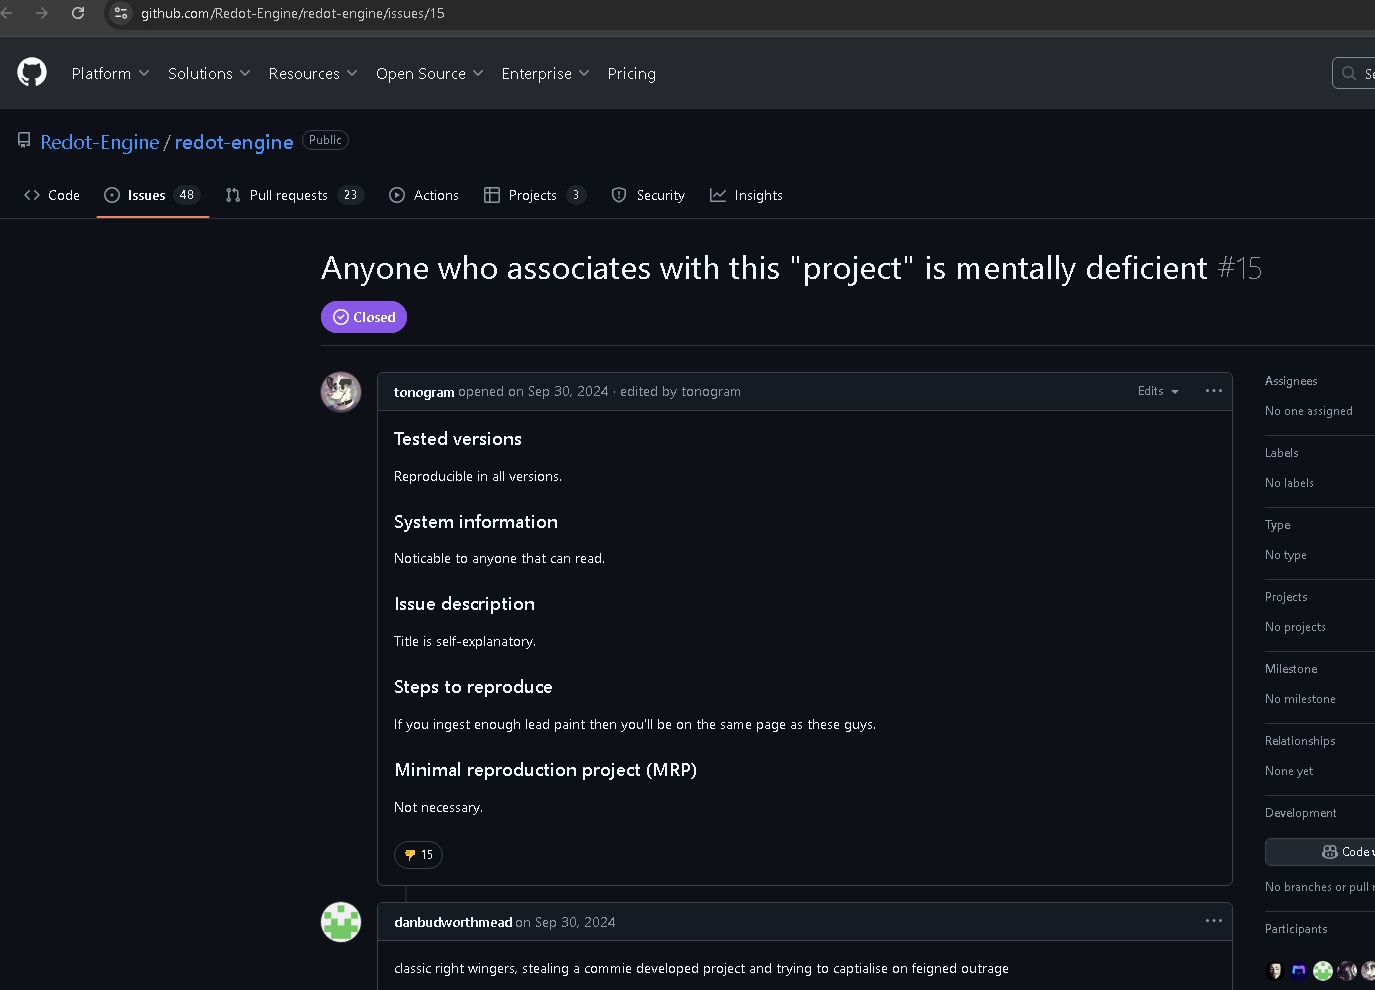Click the Assignees sidebar heading
The height and width of the screenshot is (990, 1375).
click(x=1291, y=381)
